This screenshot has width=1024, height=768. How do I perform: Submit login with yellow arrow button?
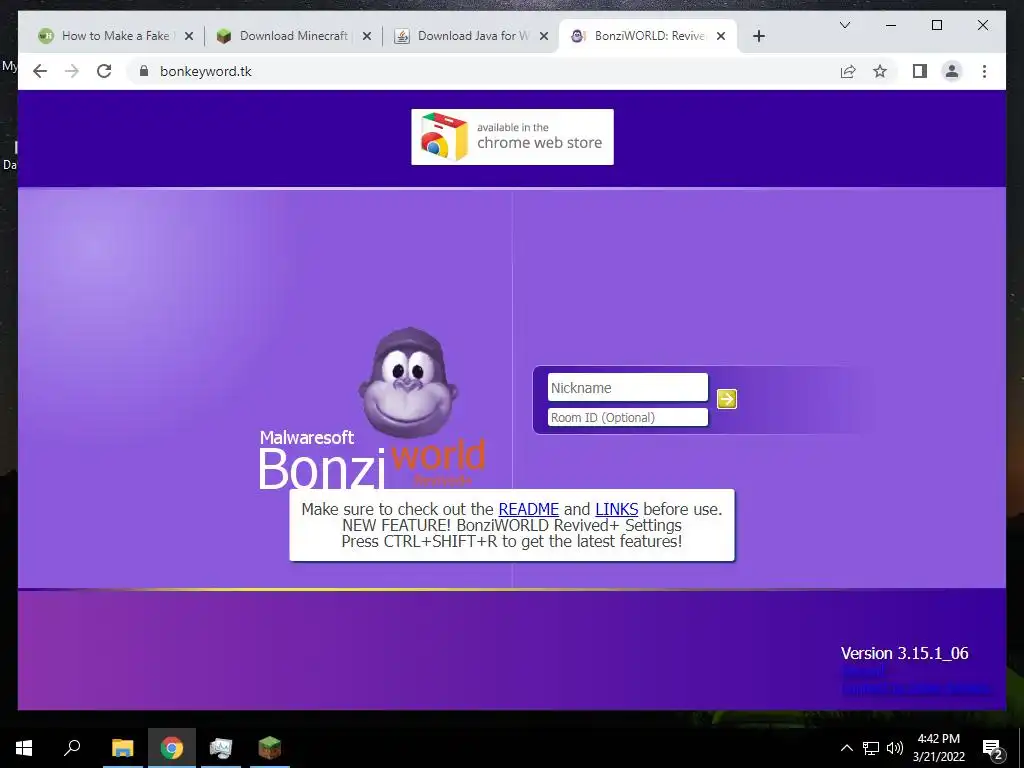[x=727, y=398]
